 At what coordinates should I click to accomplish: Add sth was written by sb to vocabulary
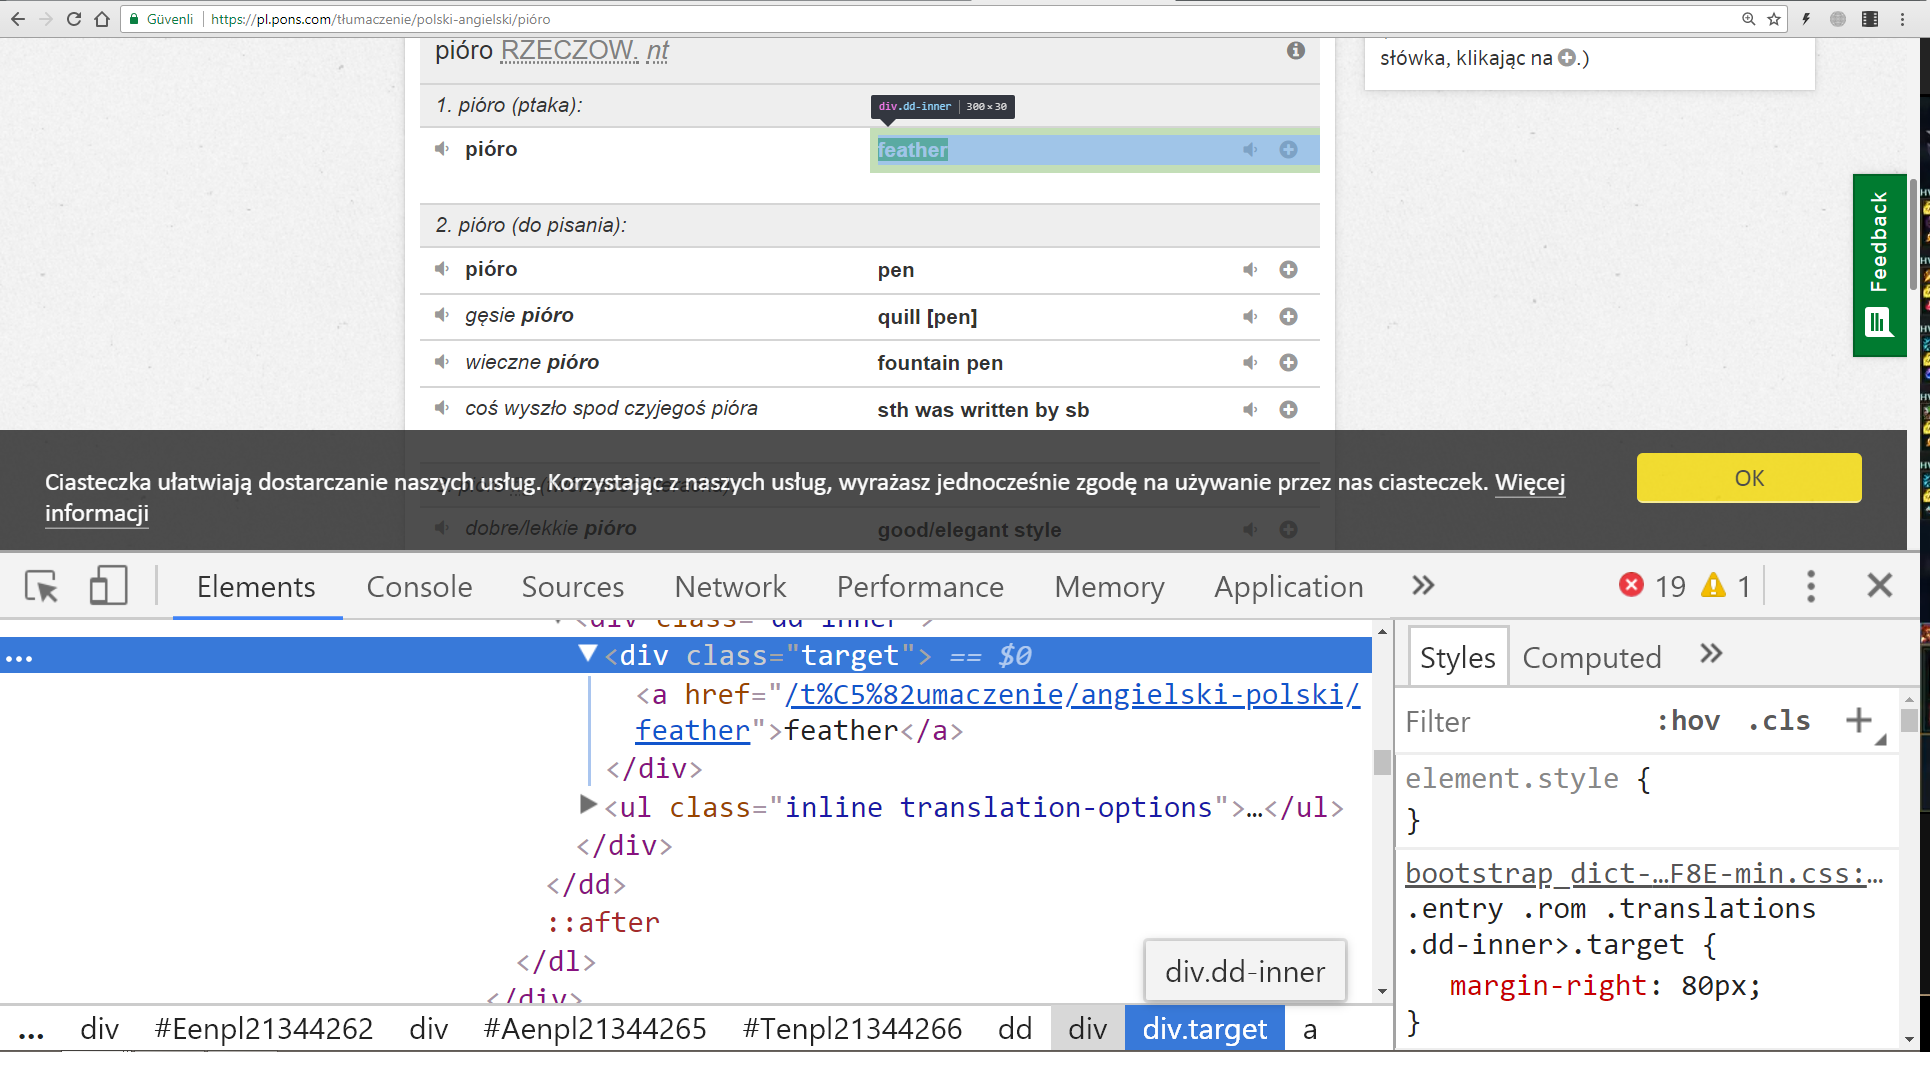pyautogui.click(x=1289, y=409)
